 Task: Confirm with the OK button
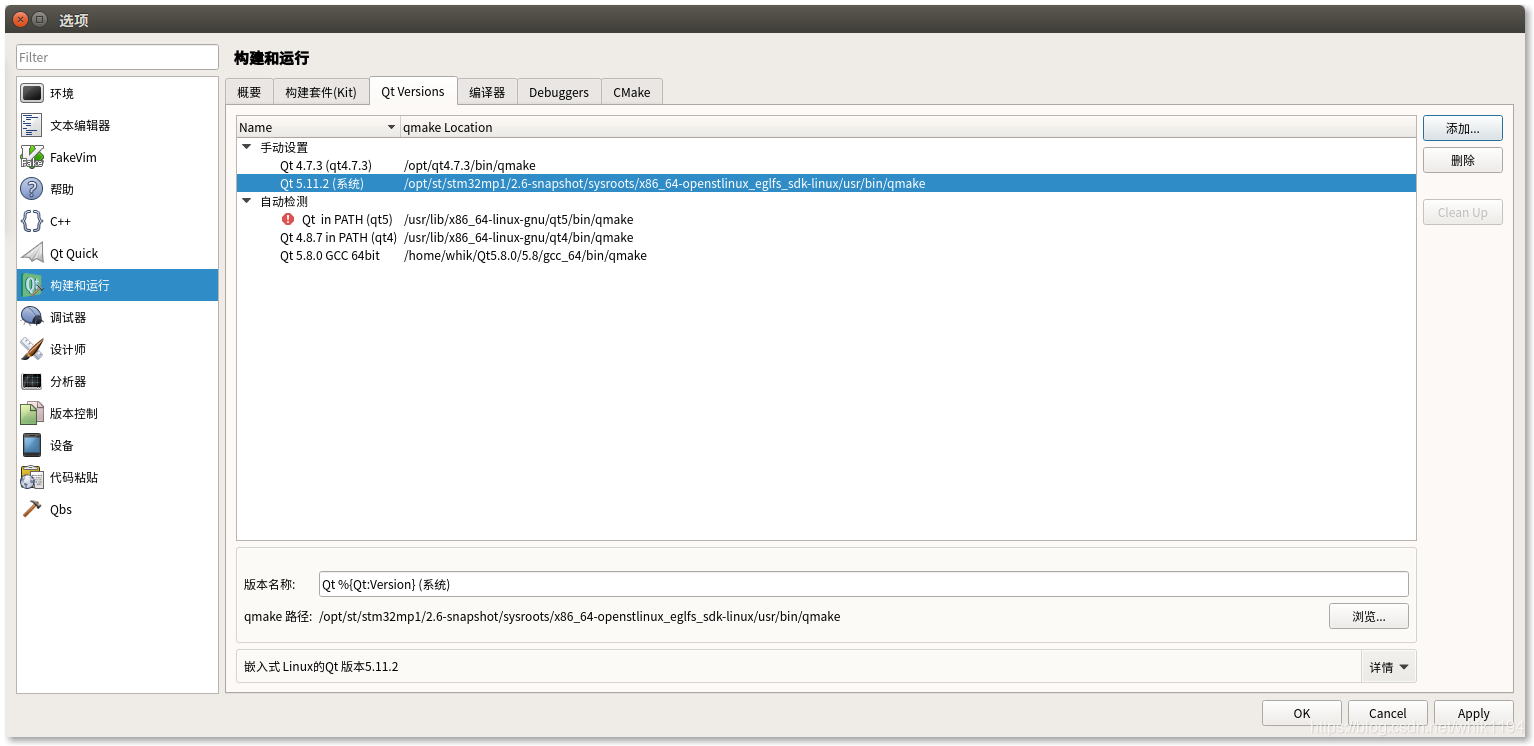pos(1302,713)
